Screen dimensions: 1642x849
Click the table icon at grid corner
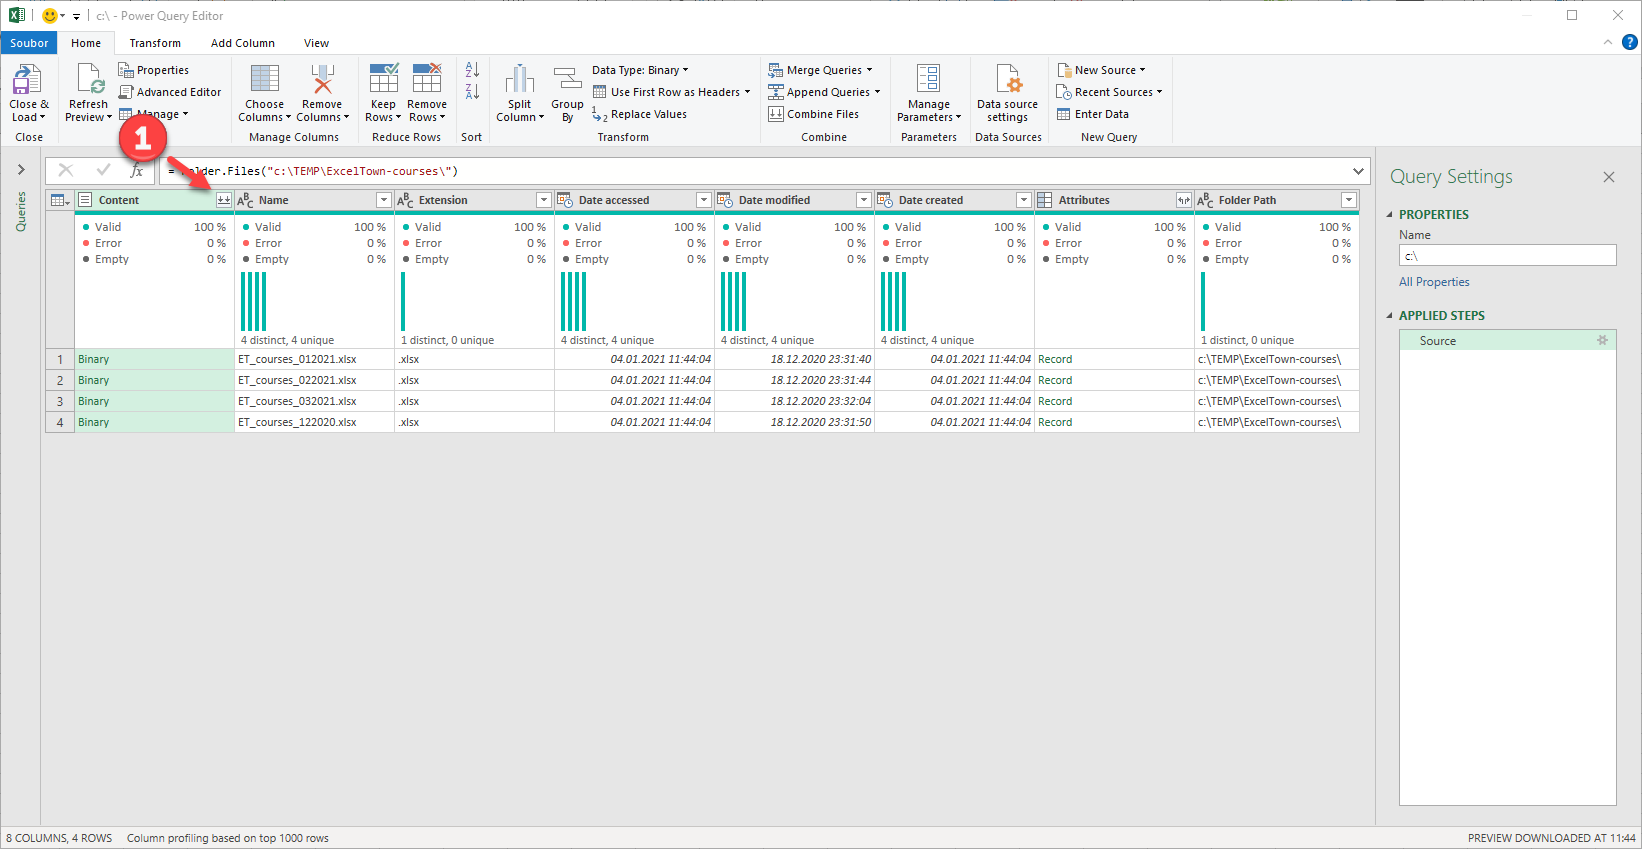[x=60, y=200]
